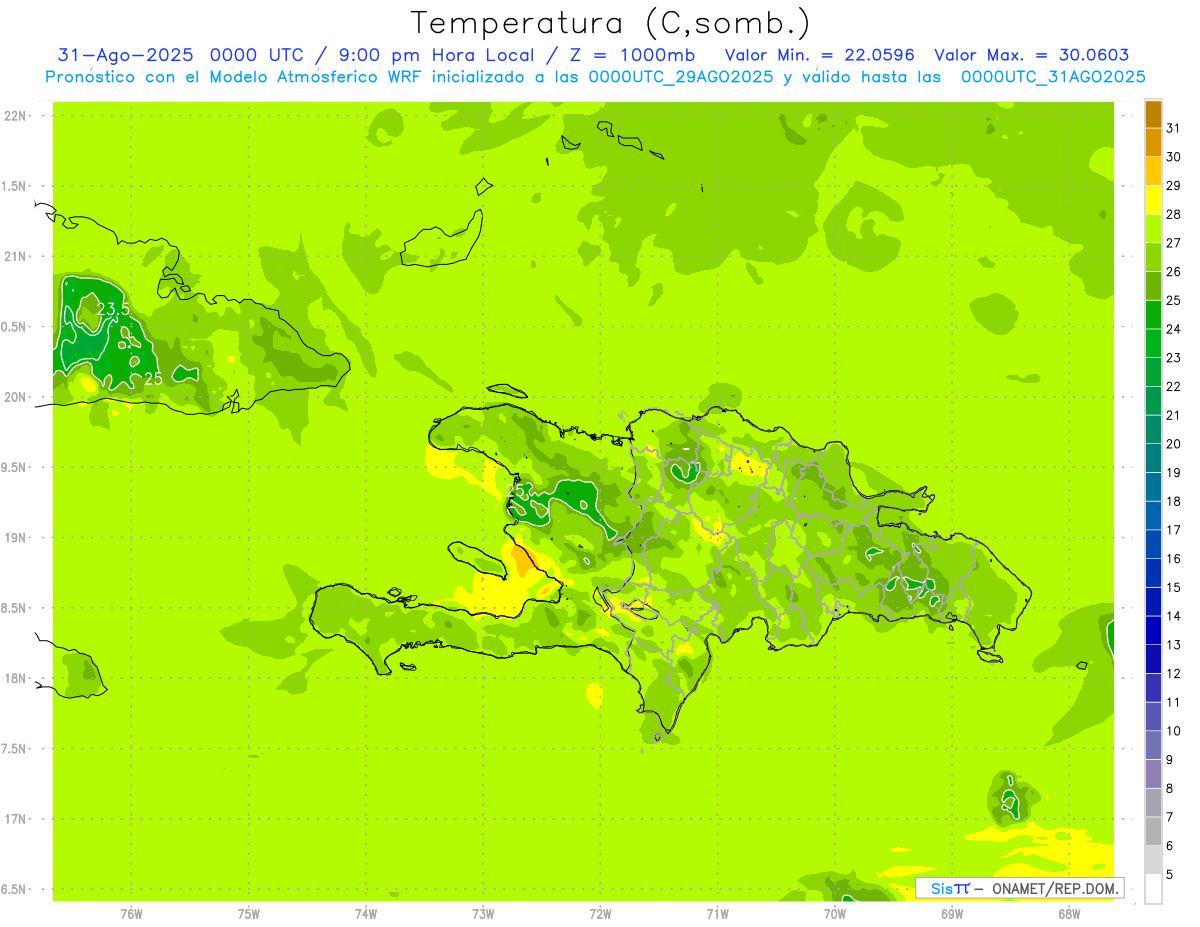Screen dimensions: 1200x927
Task: Click the '18N' latitude label
Action: coord(16,678)
